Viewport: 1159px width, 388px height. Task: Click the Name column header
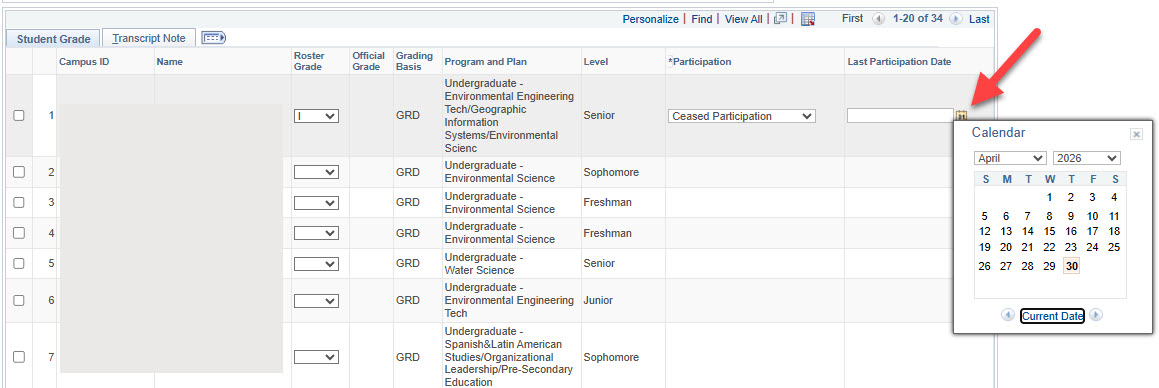(169, 61)
